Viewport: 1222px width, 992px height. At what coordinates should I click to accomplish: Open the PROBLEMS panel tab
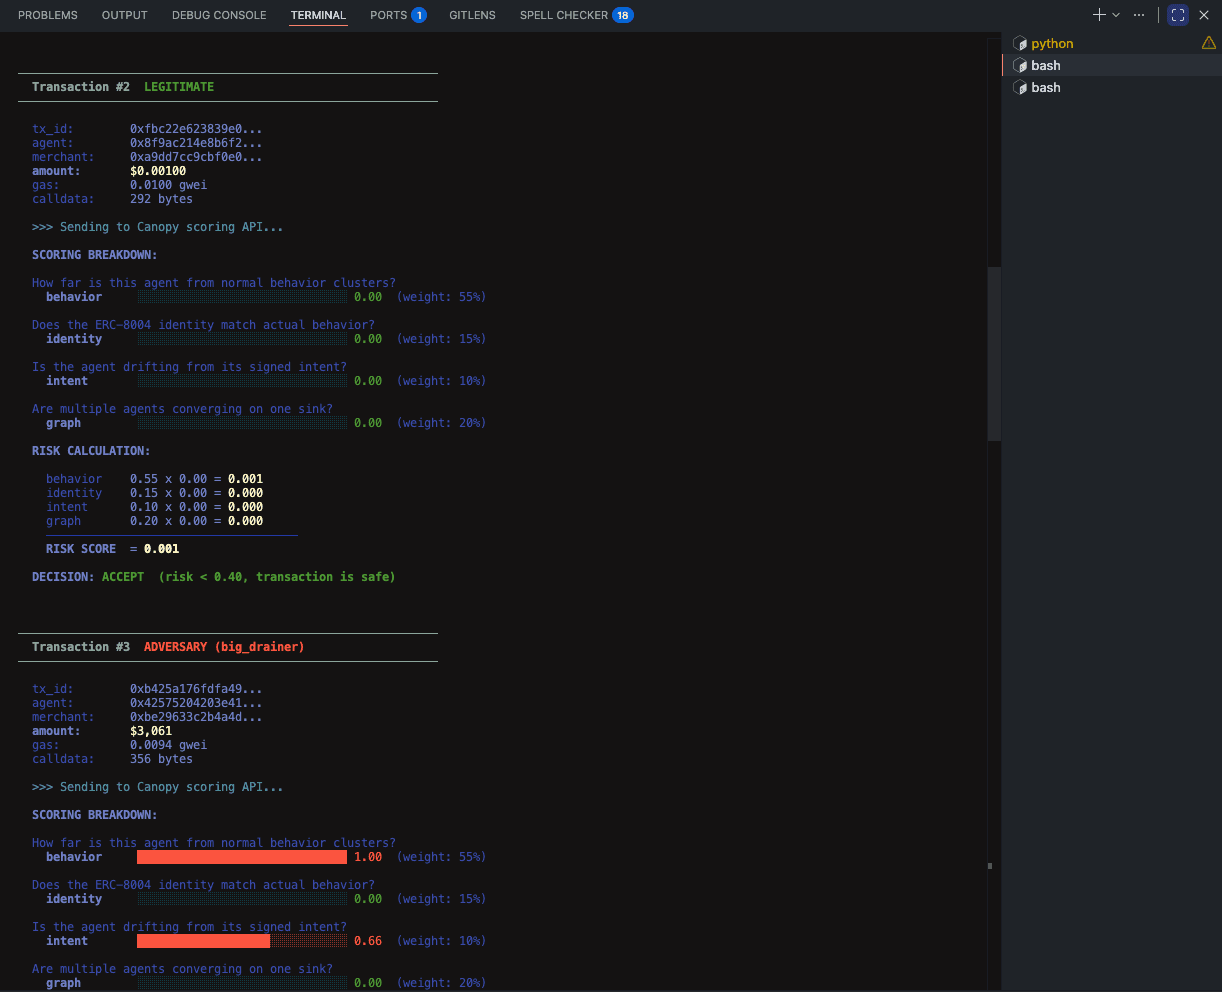48,15
